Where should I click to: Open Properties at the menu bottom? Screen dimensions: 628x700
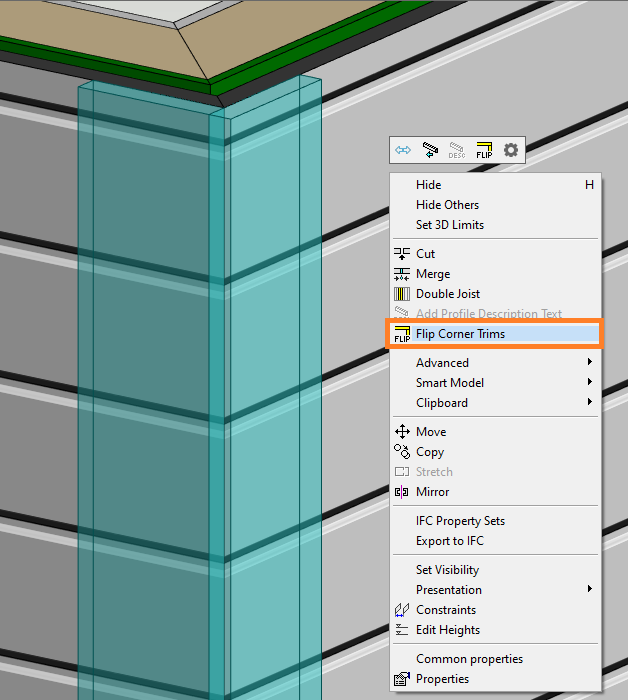pyautogui.click(x=442, y=679)
